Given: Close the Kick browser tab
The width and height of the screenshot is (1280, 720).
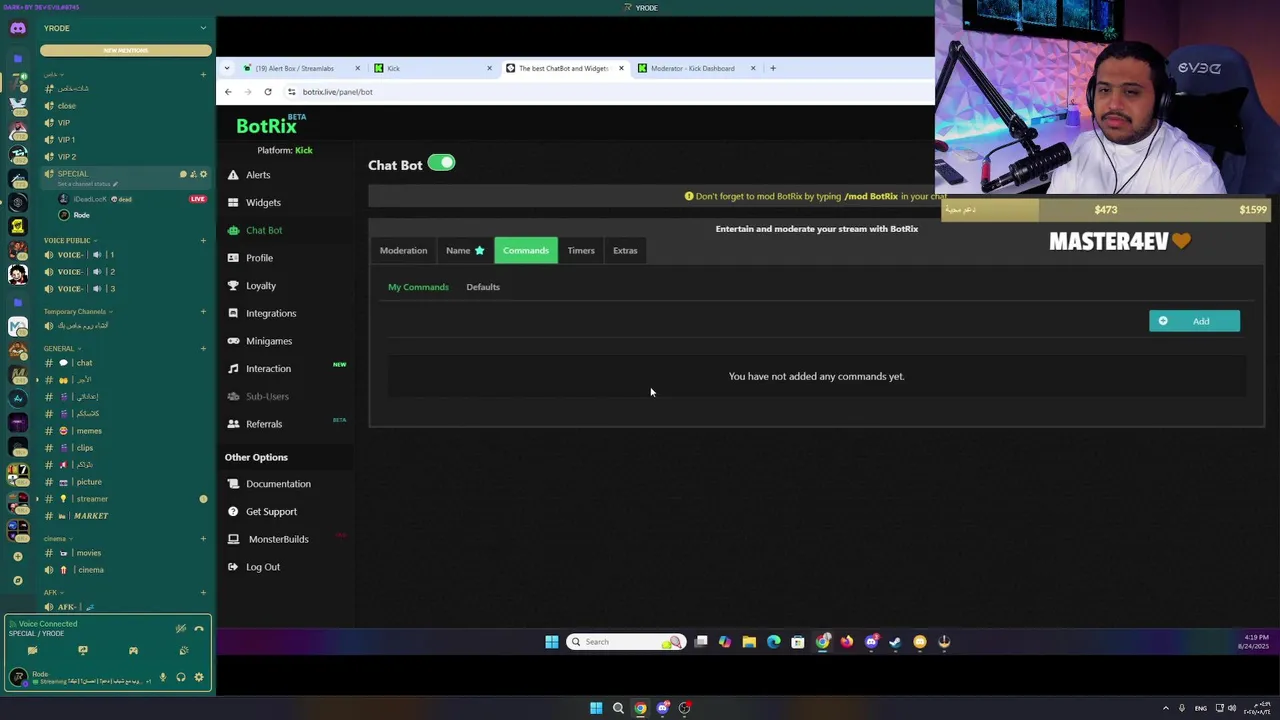Looking at the screenshot, I should click(489, 68).
